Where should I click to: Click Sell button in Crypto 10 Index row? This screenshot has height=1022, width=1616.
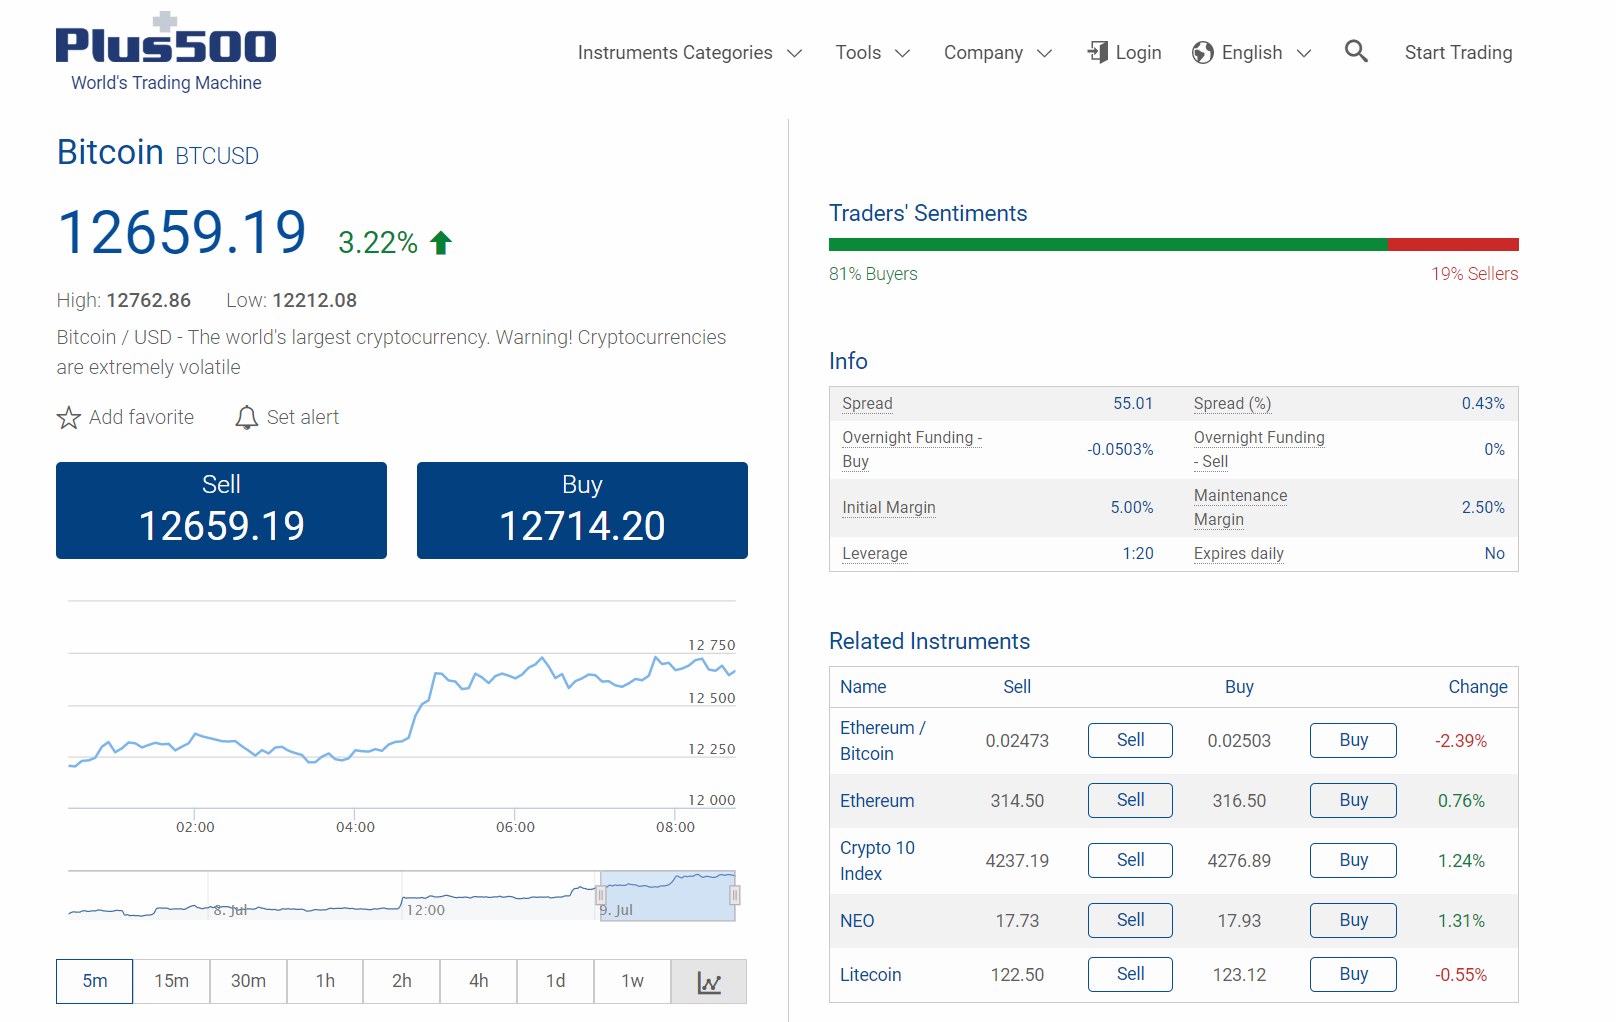[1130, 860]
